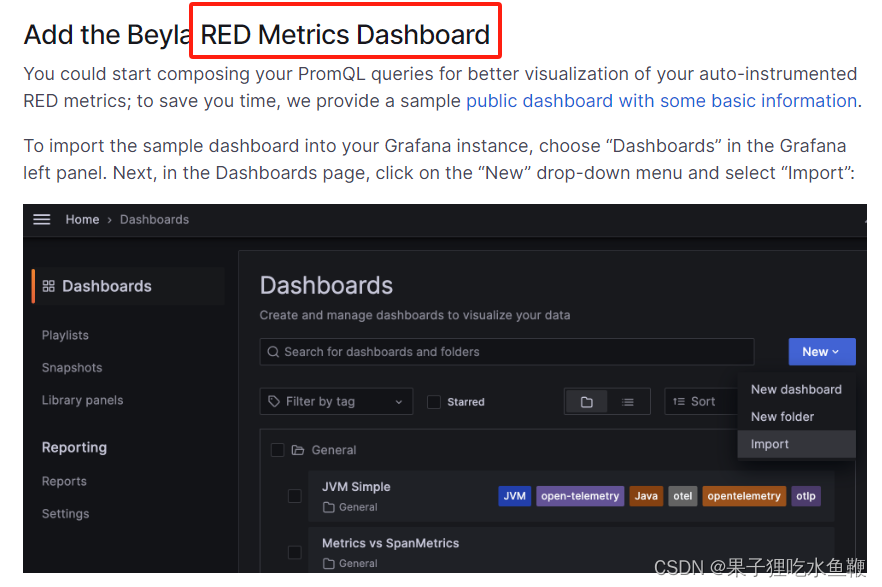This screenshot has height=587, width=882.
Task: Switch to folder view icon
Action: click(x=586, y=402)
